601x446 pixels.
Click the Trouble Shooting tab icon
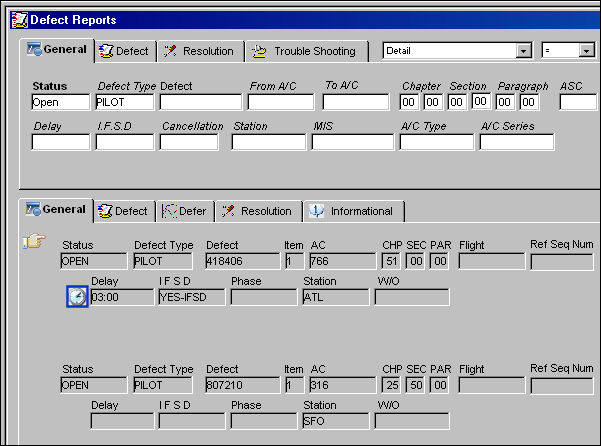coord(259,51)
